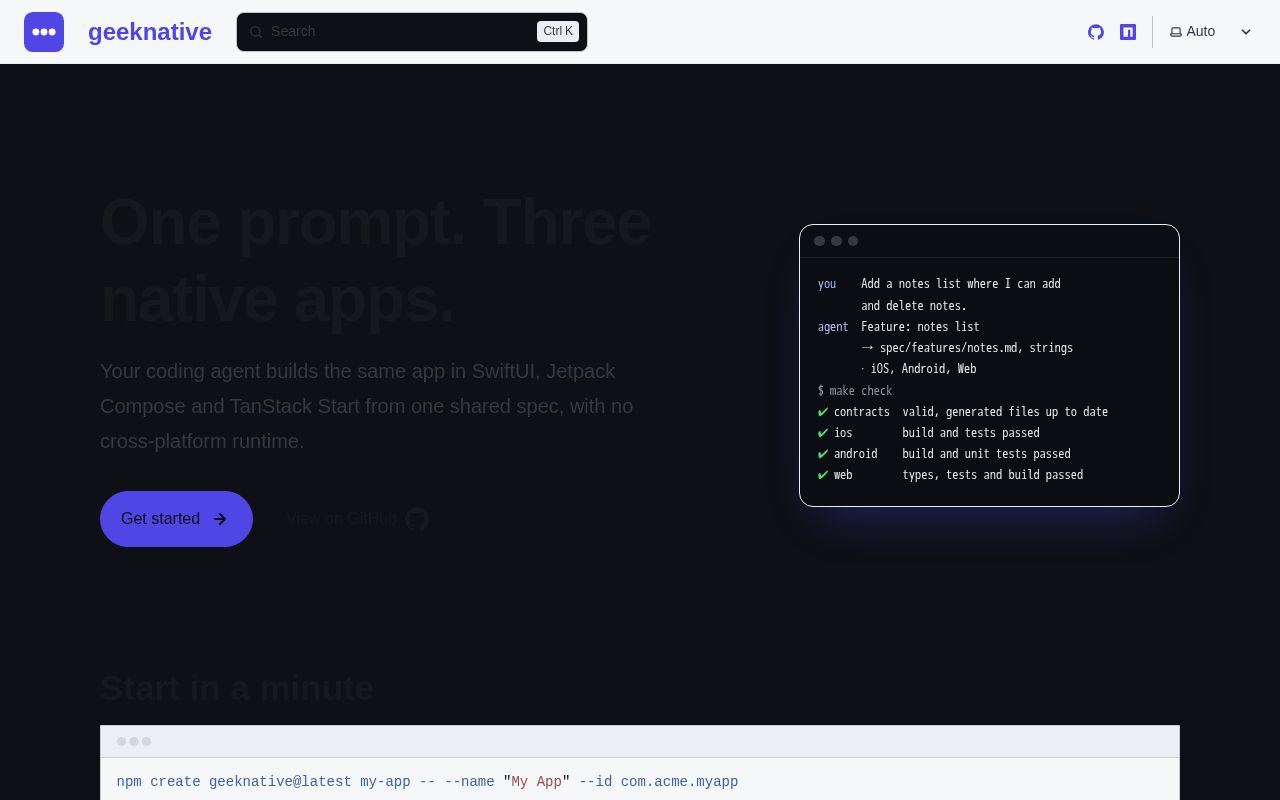This screenshot has width=1280, height=800.
Task: Click the line "and delete notes."
Action: (x=914, y=306)
